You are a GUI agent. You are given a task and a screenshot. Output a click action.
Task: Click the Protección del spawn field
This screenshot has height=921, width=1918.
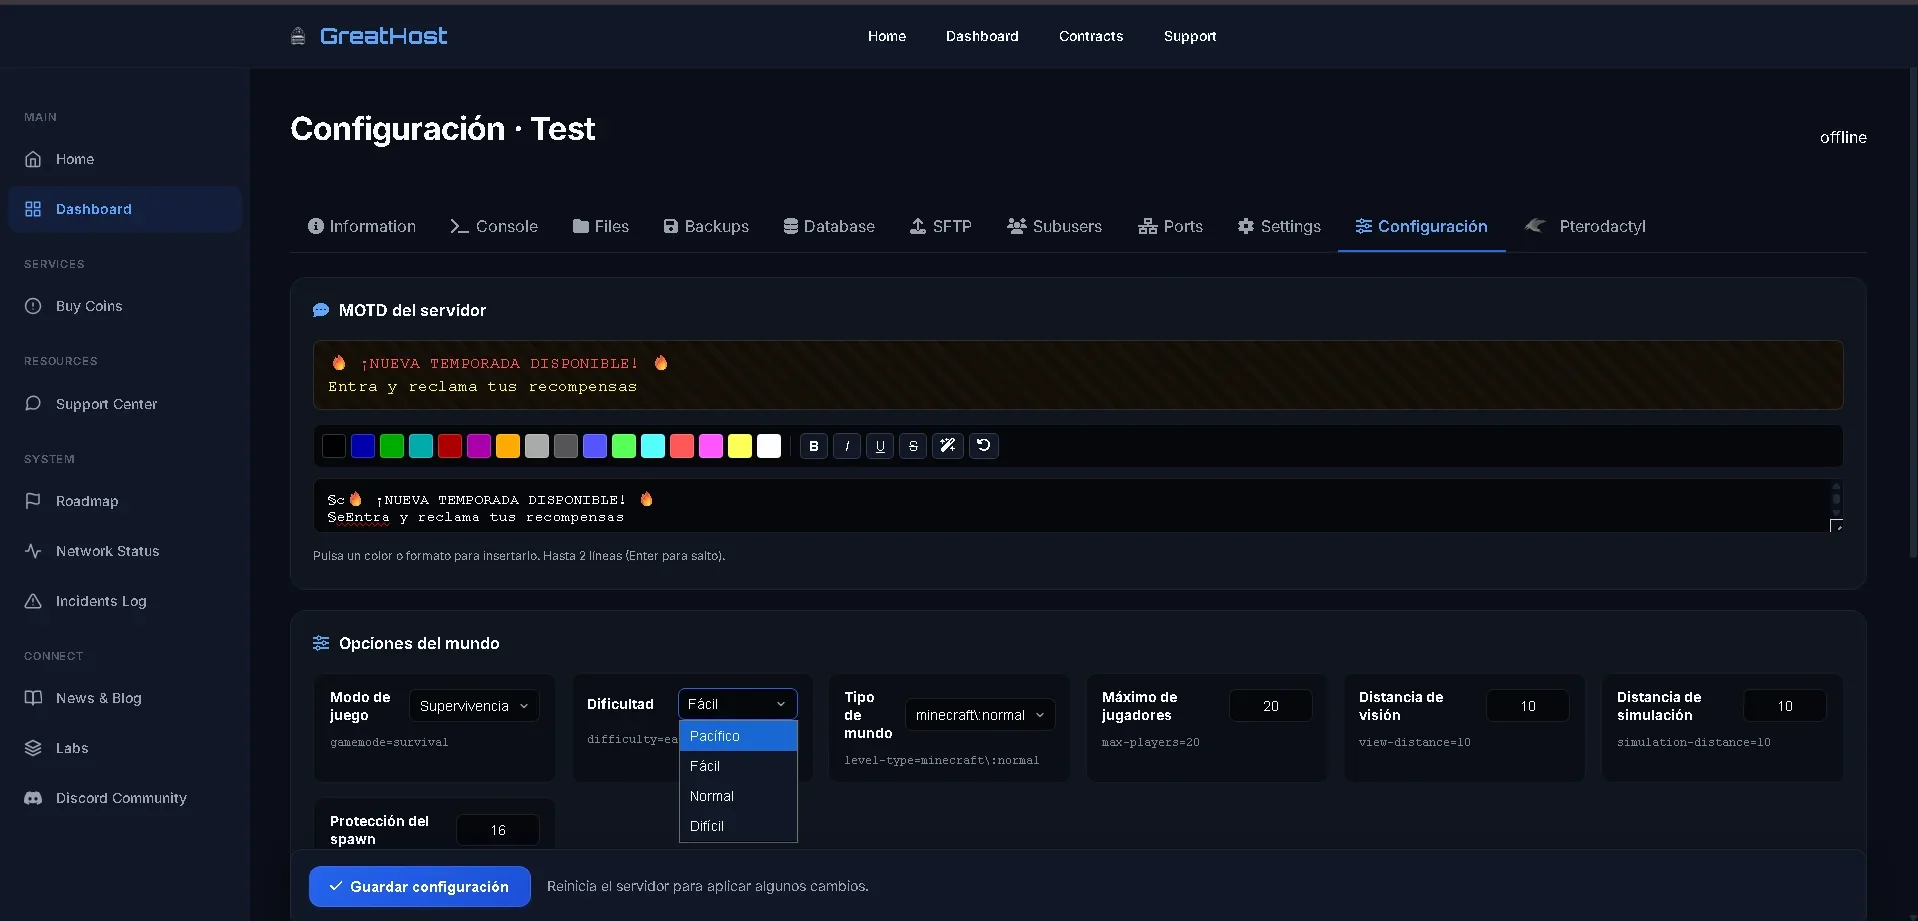498,830
